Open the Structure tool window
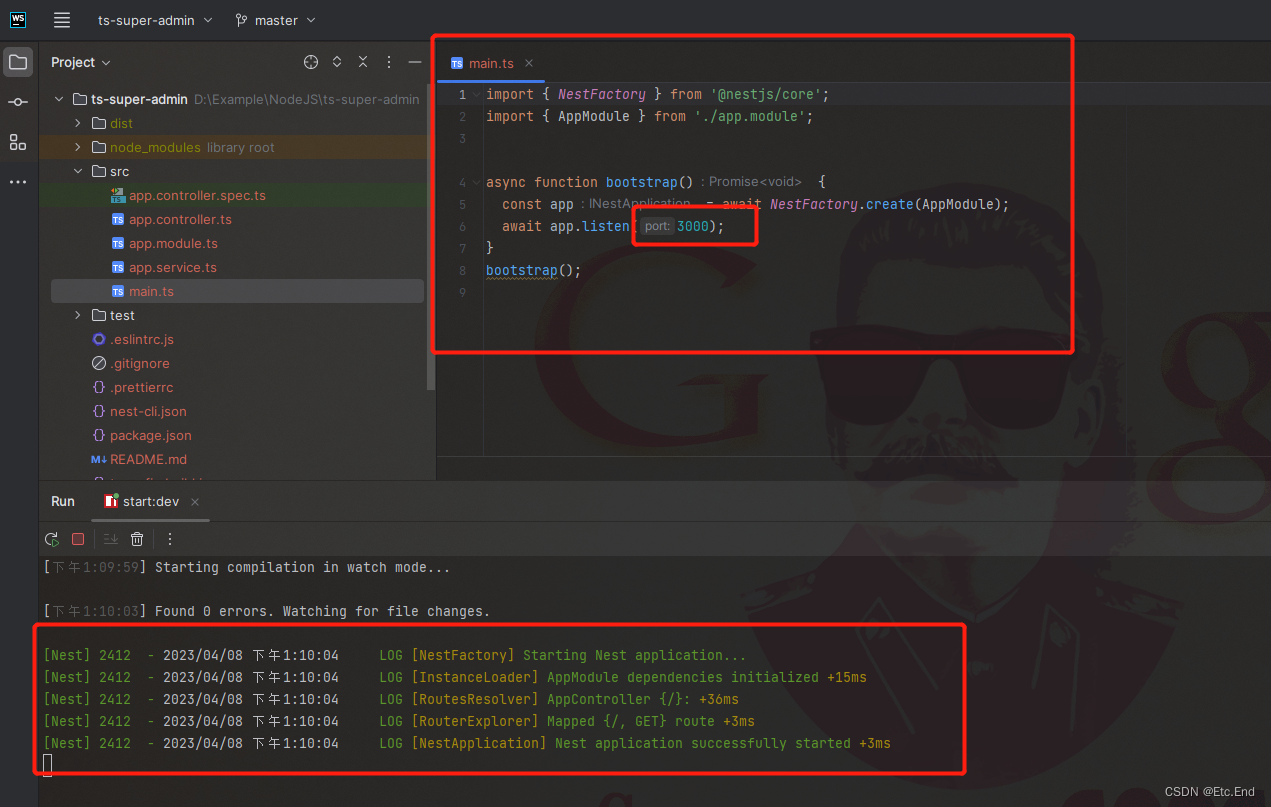Screen dimensions: 1271x807 17,142
